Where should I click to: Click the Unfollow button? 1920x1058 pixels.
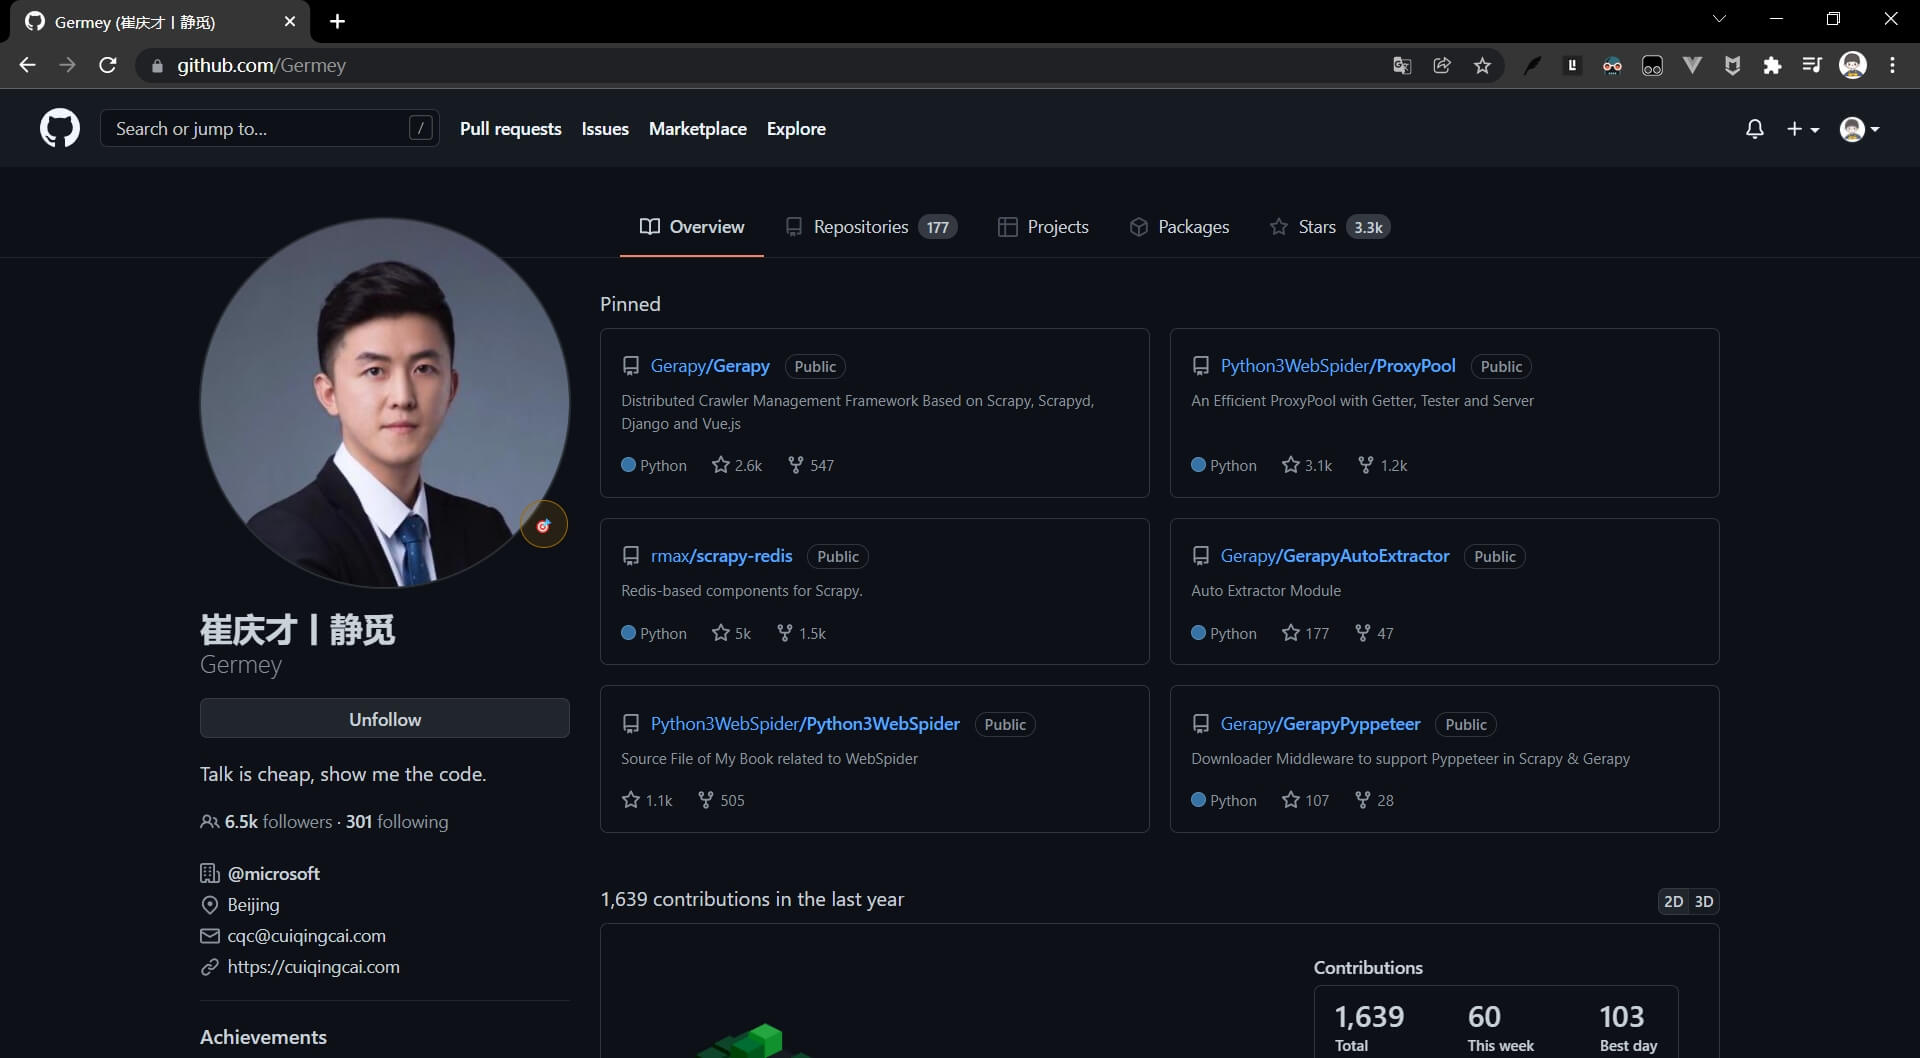tap(385, 718)
